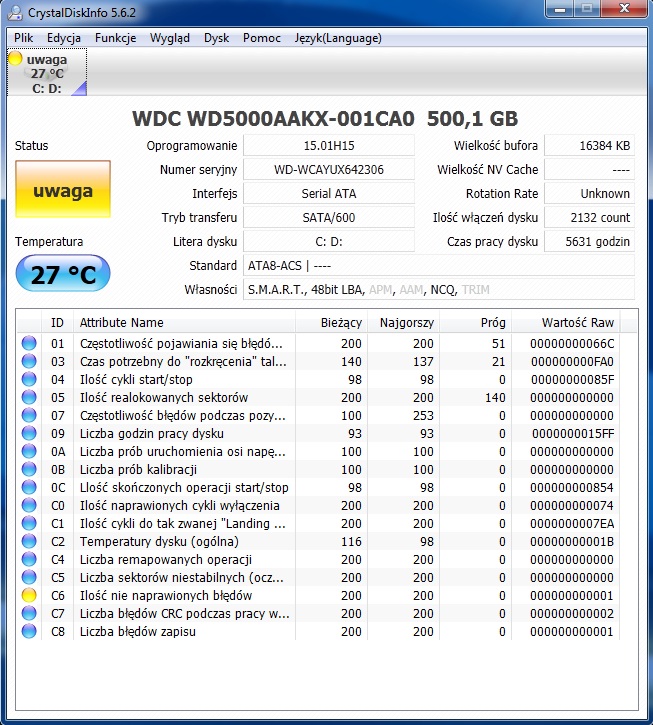Click status dot for attribute C2

point(29,541)
